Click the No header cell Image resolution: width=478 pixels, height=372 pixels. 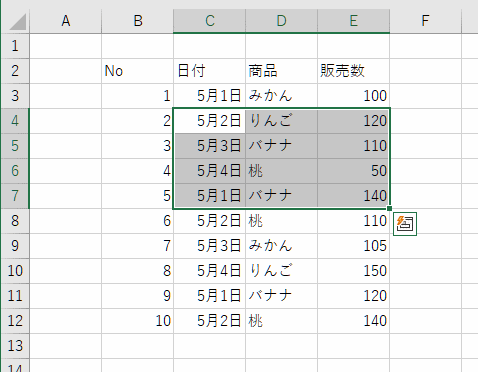pyautogui.click(x=137, y=71)
